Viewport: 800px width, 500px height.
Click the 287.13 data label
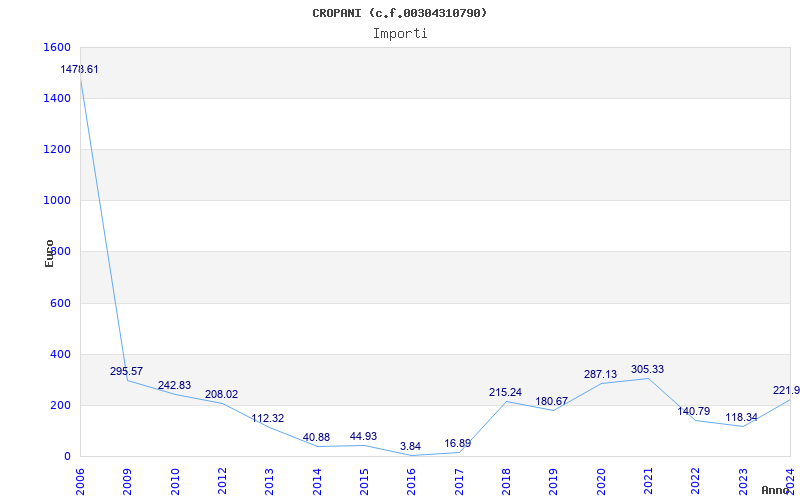pyautogui.click(x=601, y=374)
